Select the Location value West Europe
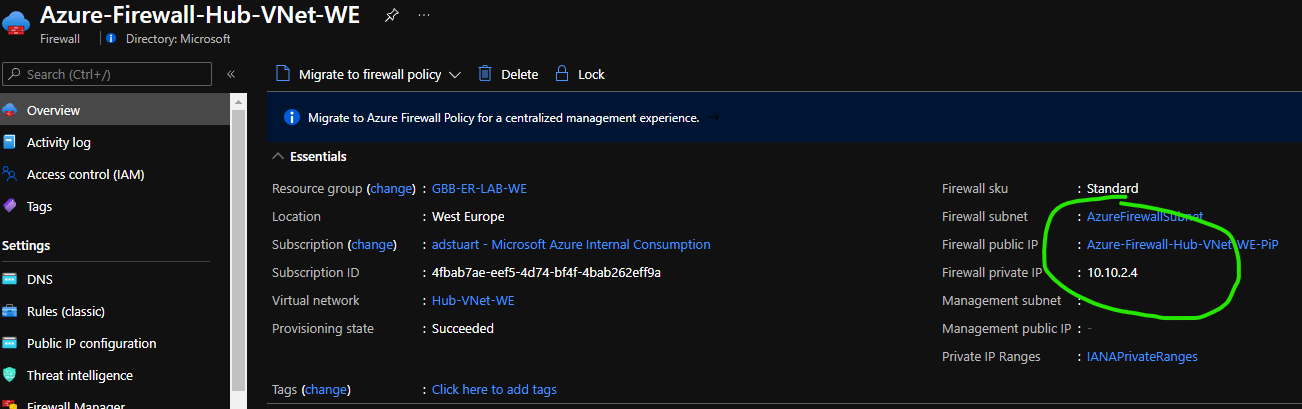Image resolution: width=1302 pixels, height=409 pixels. 468,216
